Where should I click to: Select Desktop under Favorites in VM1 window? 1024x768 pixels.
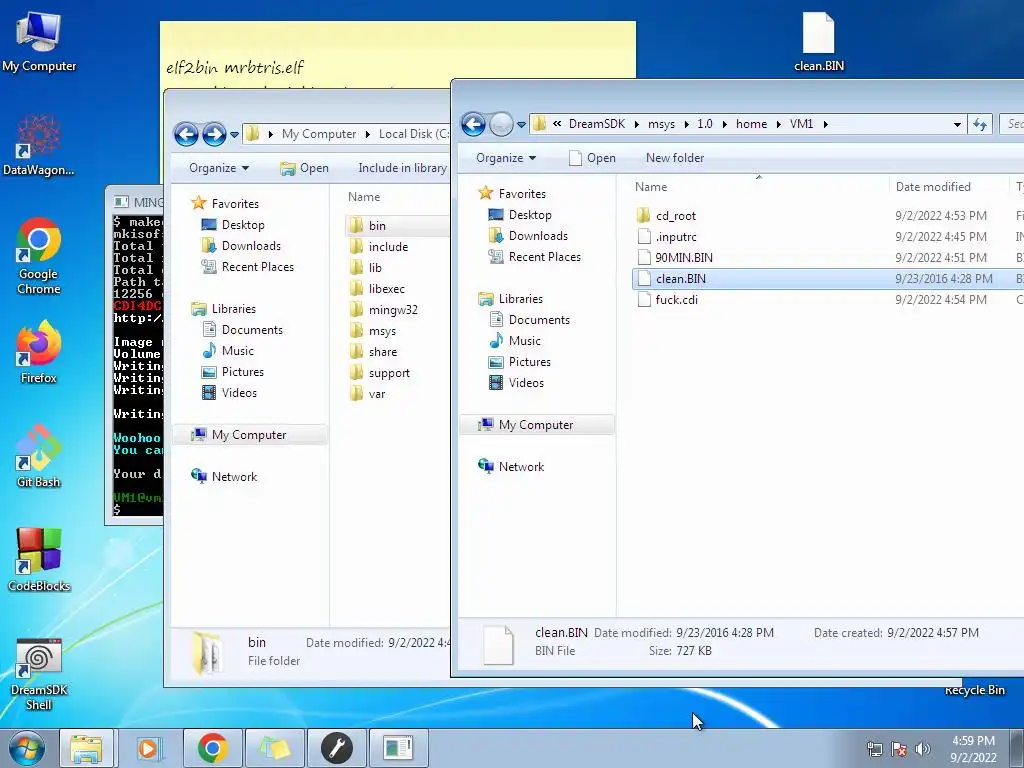click(530, 215)
